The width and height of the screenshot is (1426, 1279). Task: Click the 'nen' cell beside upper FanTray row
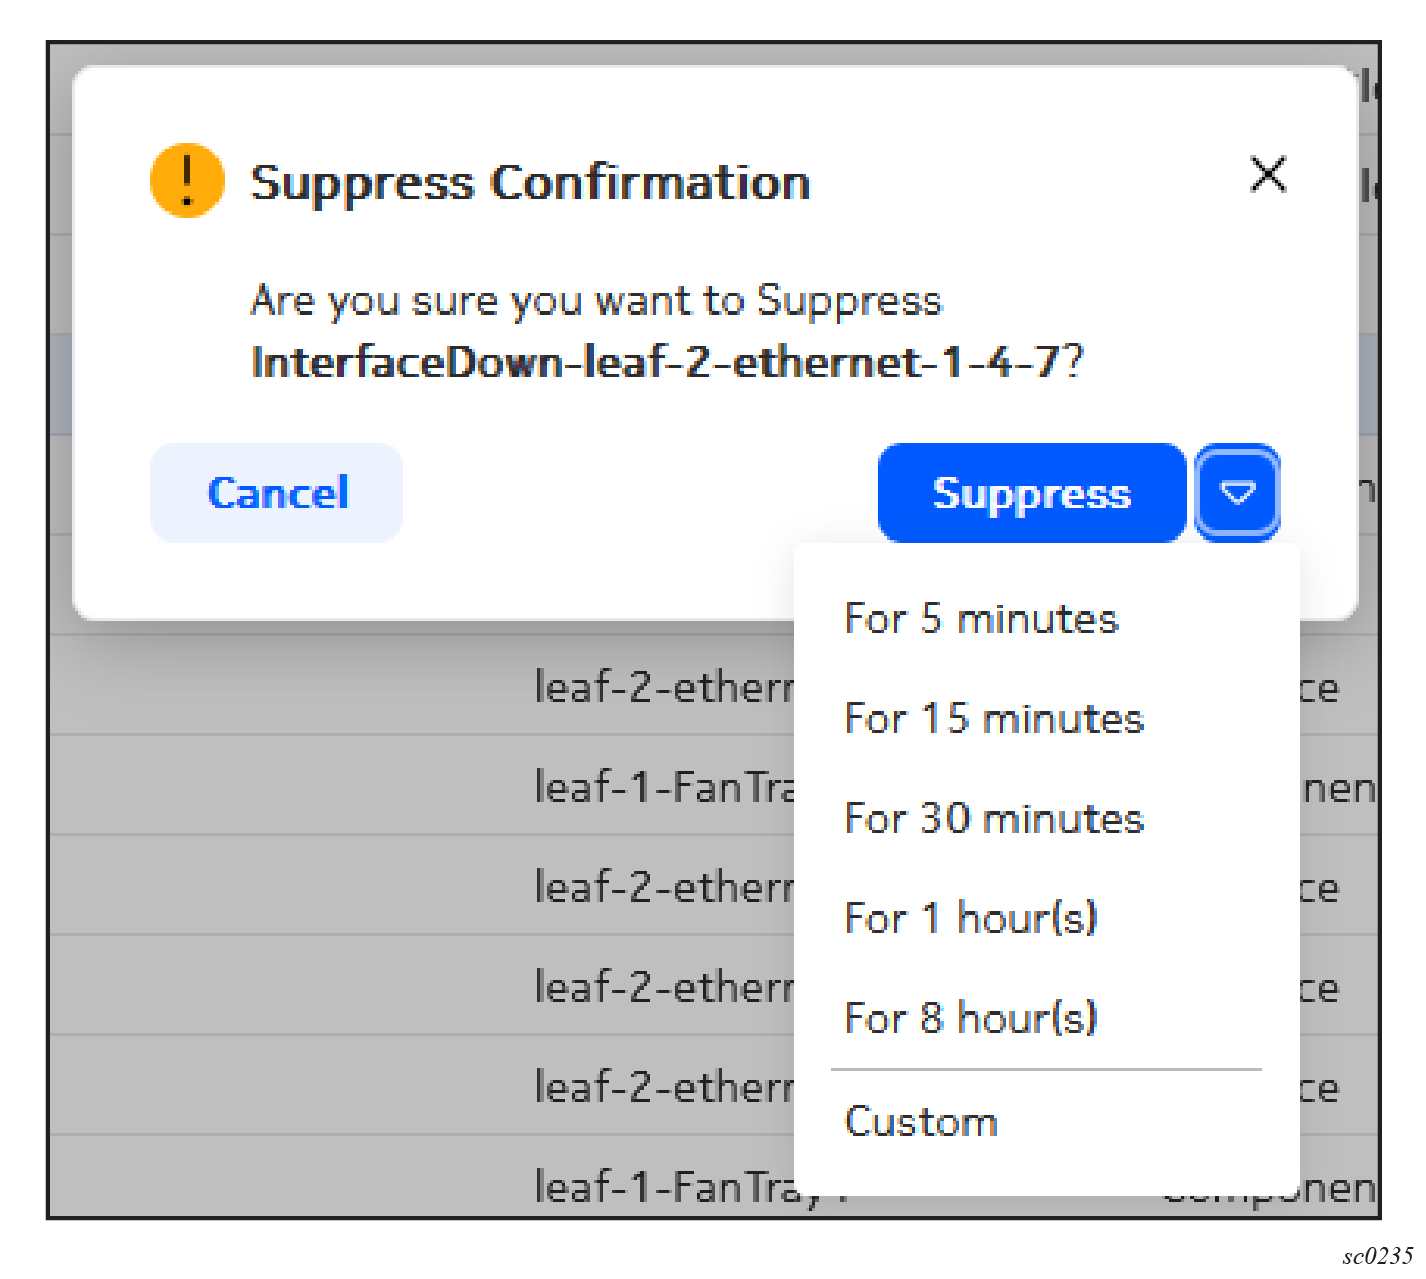[x=1339, y=789]
